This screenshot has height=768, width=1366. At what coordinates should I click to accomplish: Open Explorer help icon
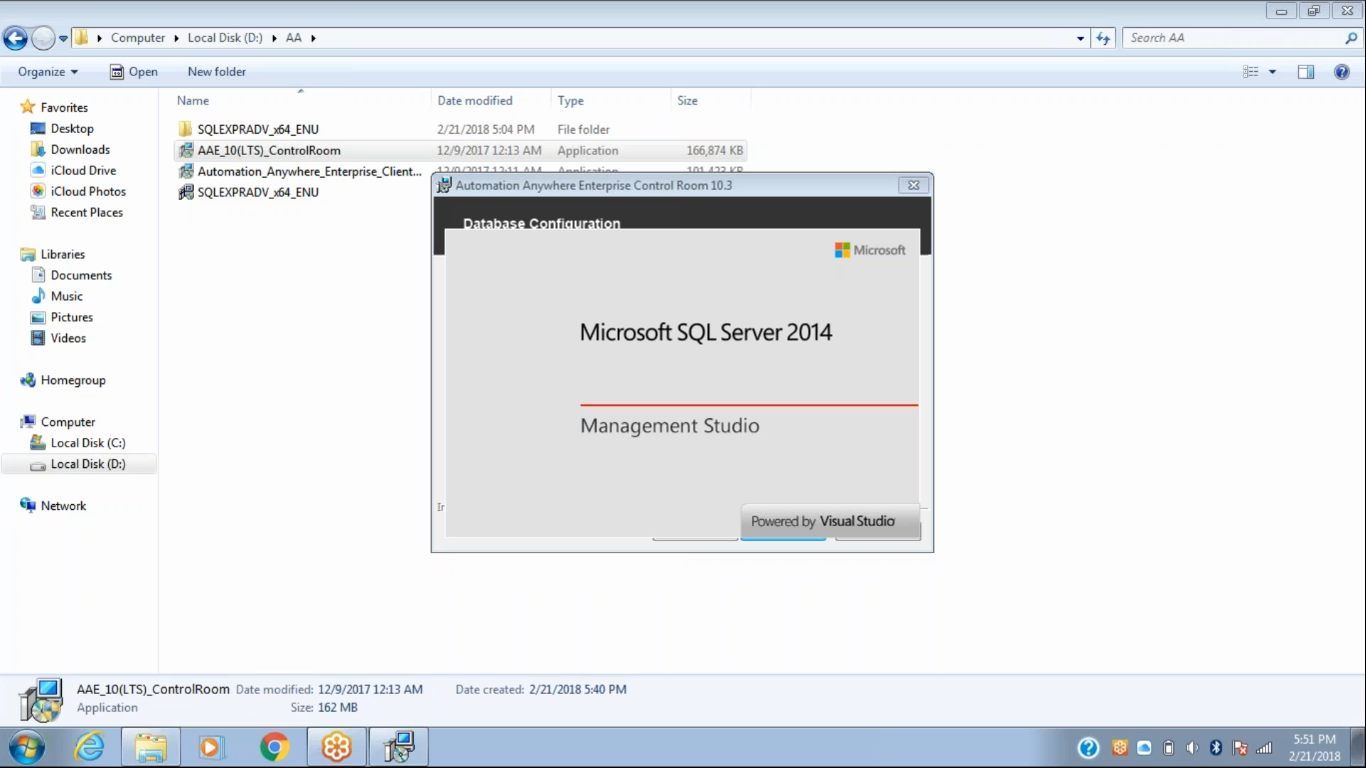pyautogui.click(x=1342, y=72)
